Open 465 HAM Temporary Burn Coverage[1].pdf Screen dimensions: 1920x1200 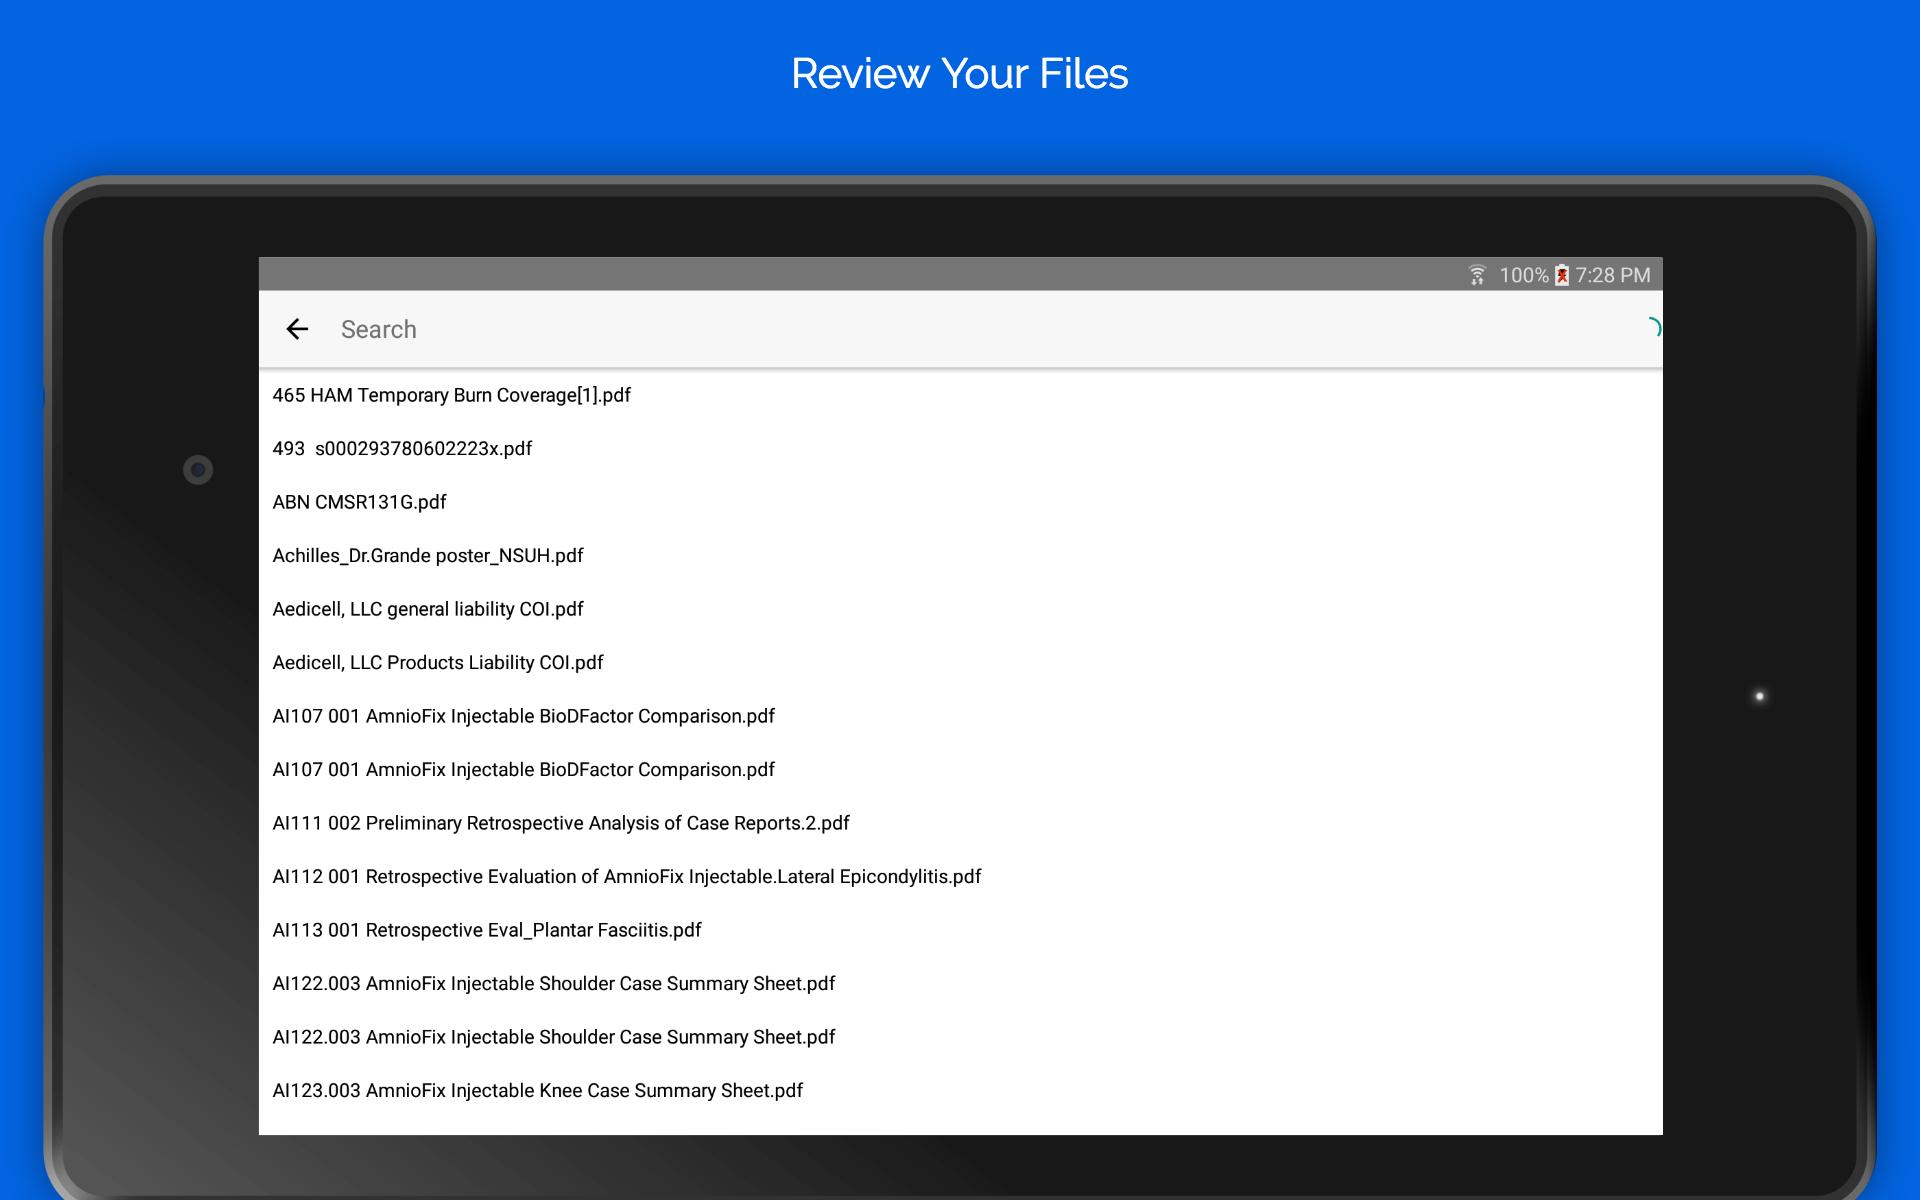point(960,395)
